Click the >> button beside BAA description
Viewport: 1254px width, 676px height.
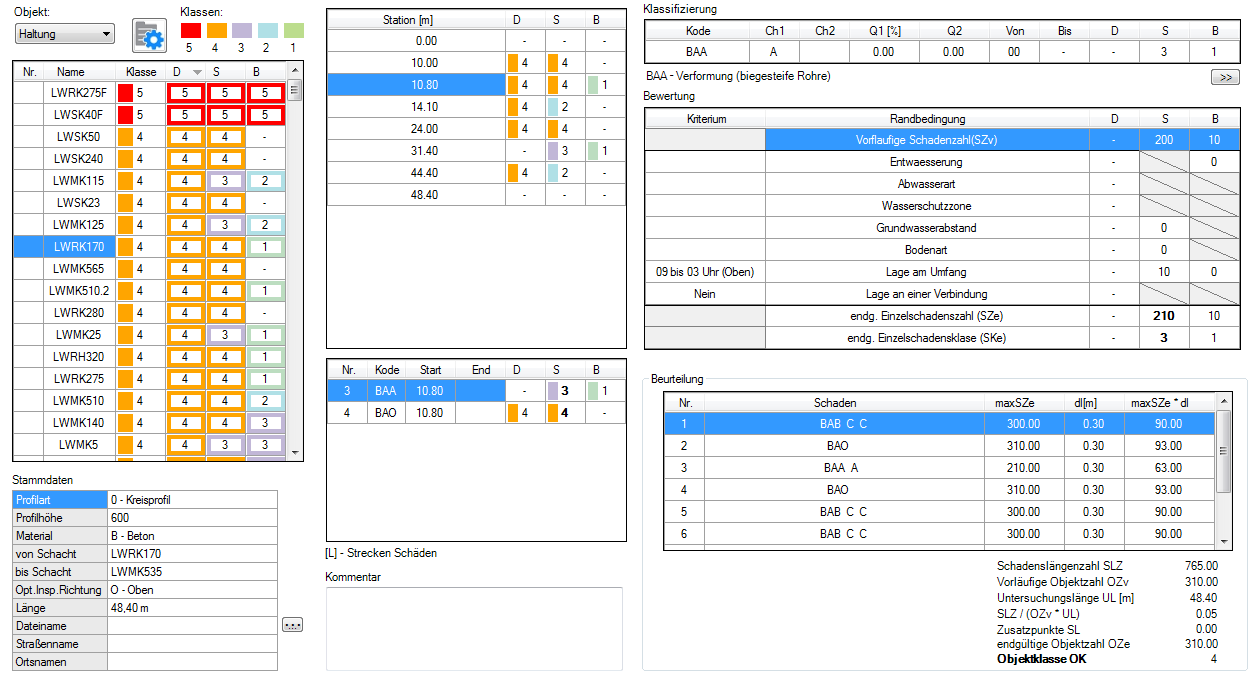pos(1223,77)
